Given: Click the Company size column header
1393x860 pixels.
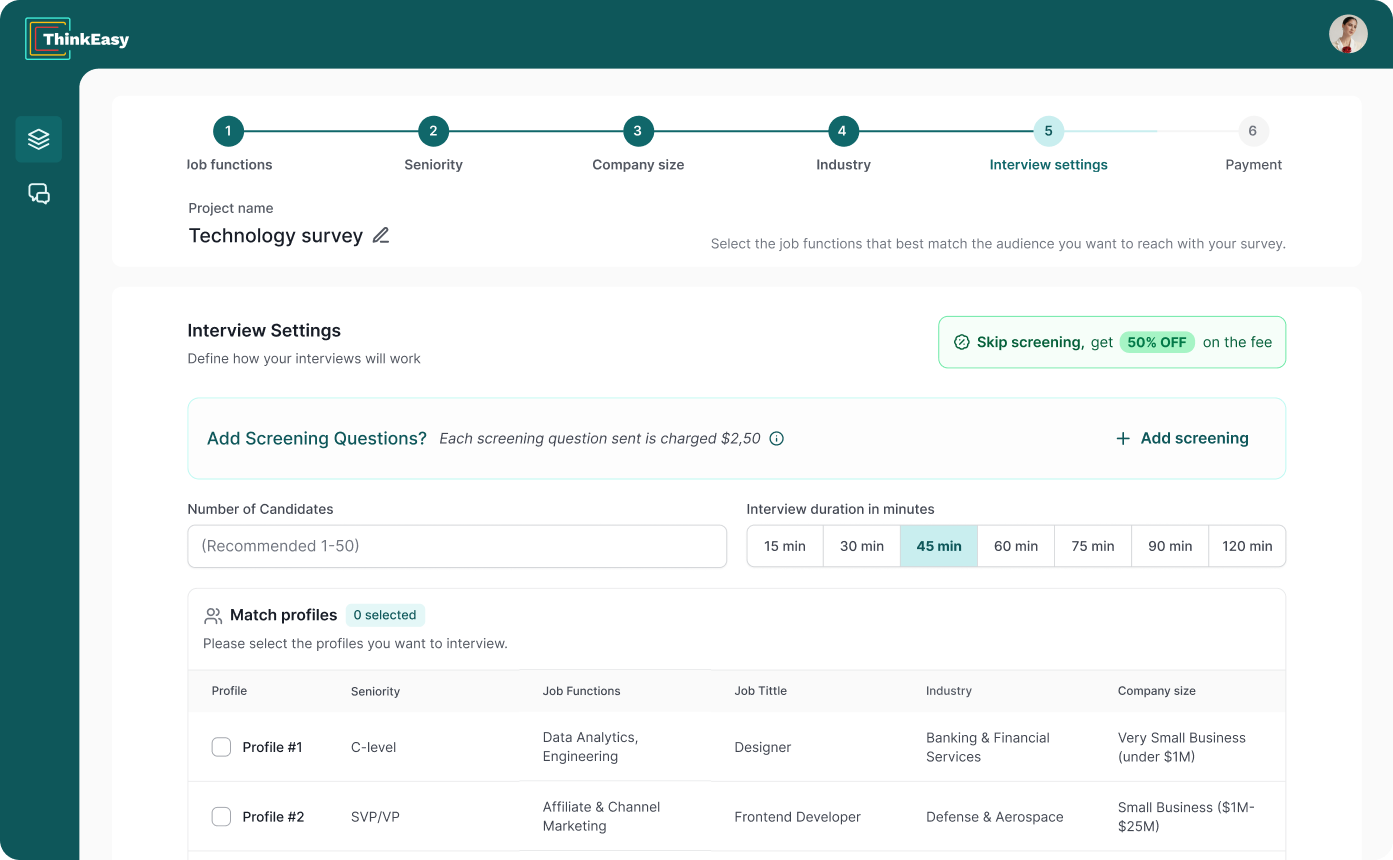Looking at the screenshot, I should pyautogui.click(x=1157, y=691).
